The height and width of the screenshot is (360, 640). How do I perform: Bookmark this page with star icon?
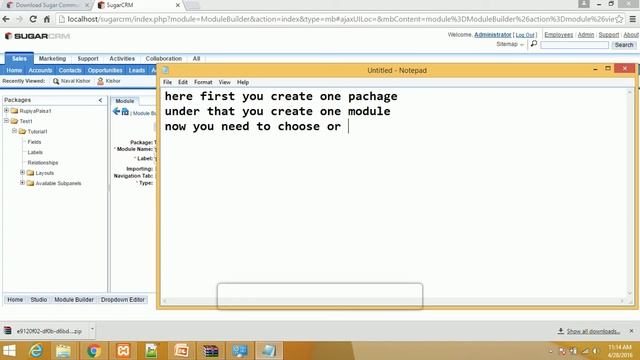tap(619, 19)
